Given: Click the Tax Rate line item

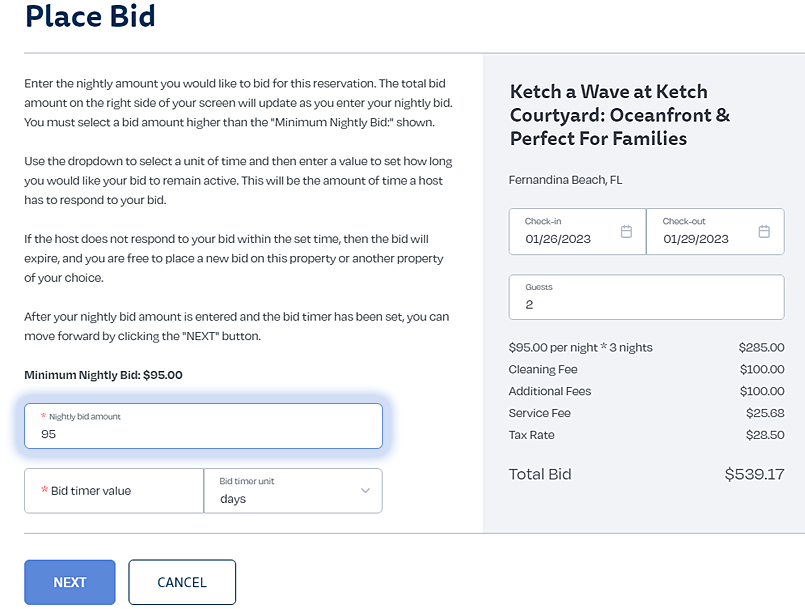Looking at the screenshot, I should (x=531, y=435).
